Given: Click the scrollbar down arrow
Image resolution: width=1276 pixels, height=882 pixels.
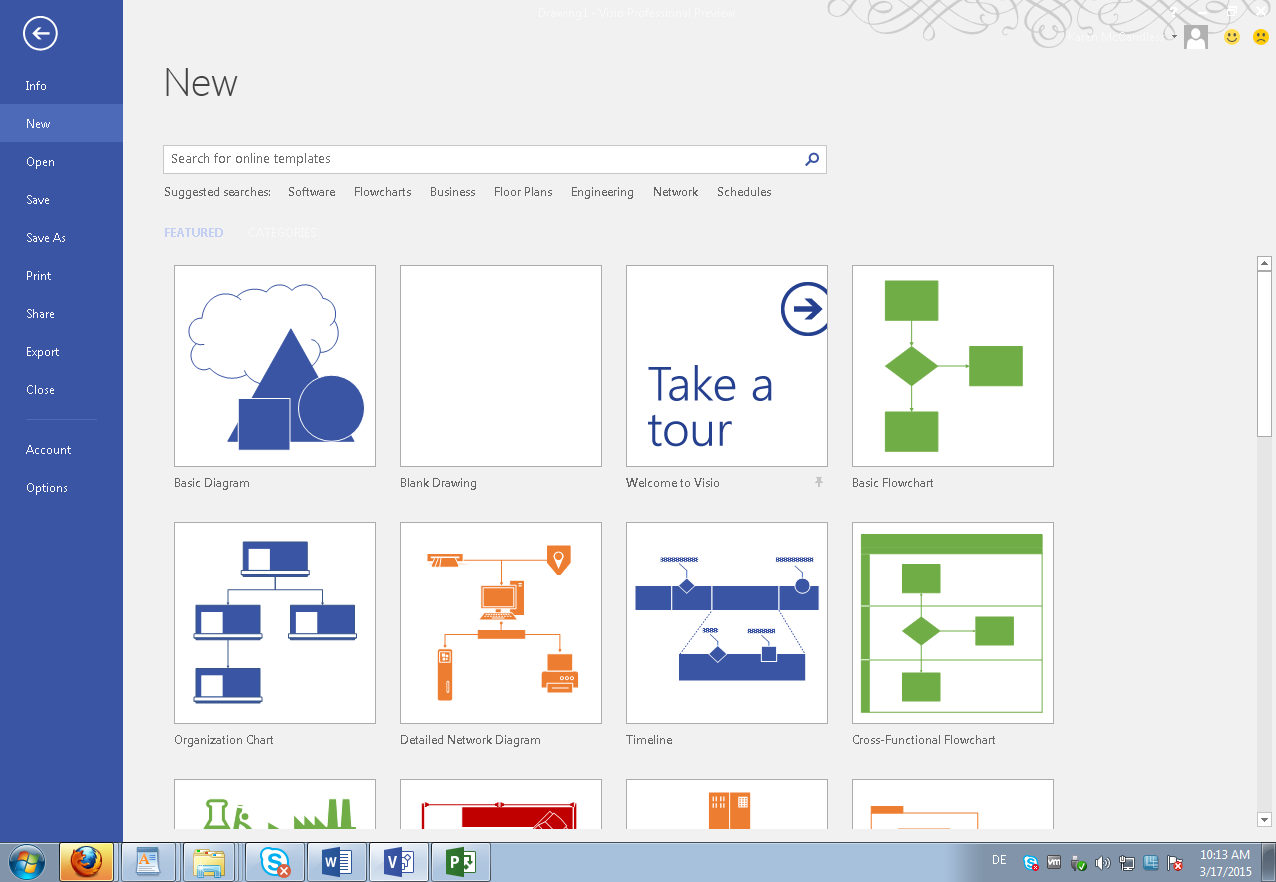Looking at the screenshot, I should [x=1264, y=819].
